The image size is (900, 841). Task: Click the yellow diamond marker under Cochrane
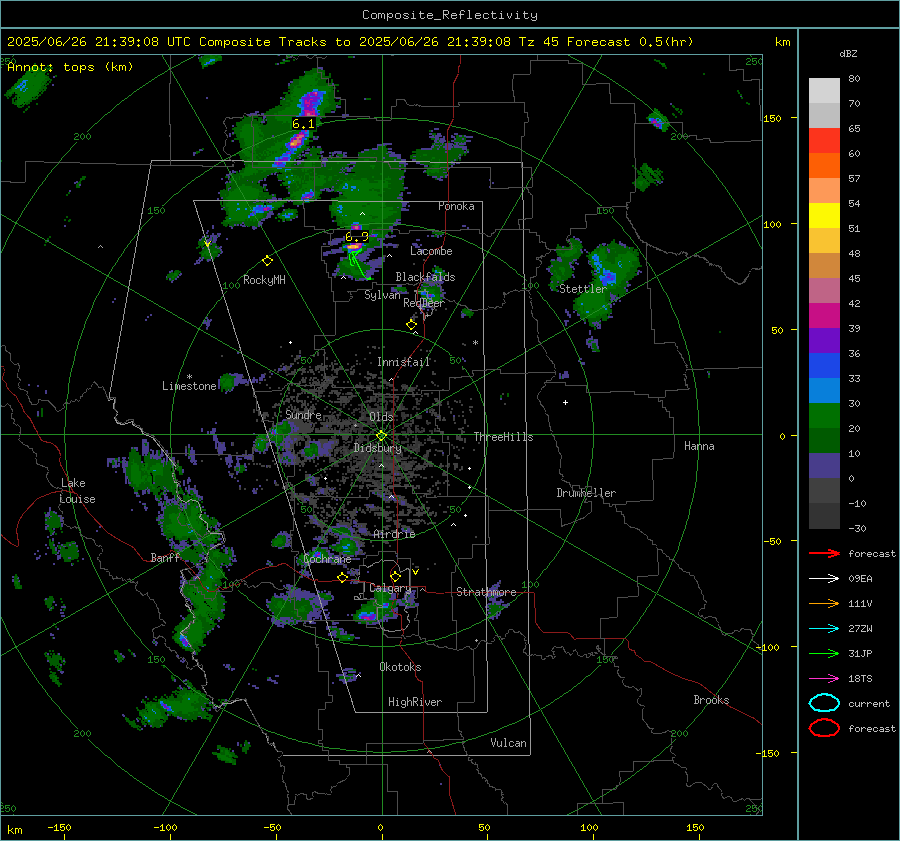pos(342,578)
